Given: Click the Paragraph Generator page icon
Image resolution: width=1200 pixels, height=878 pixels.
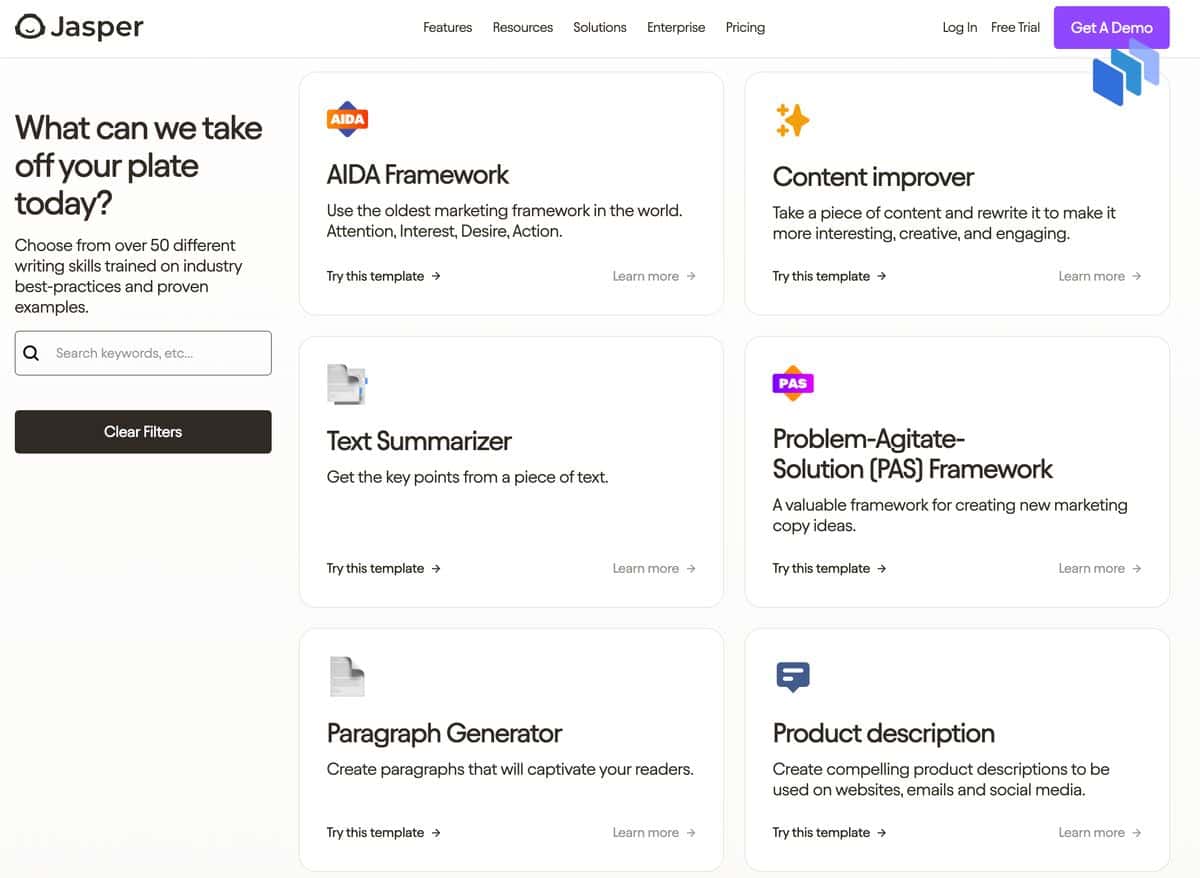Looking at the screenshot, I should pyautogui.click(x=347, y=676).
